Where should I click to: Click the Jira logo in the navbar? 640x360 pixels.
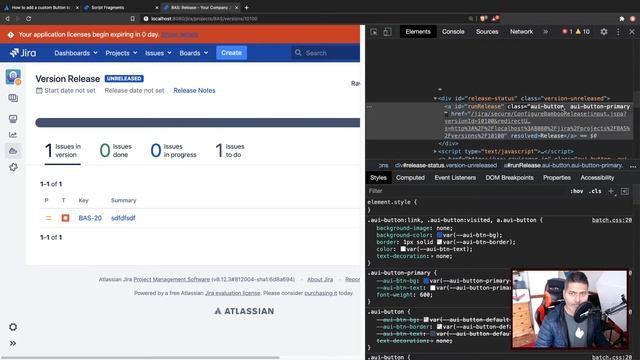[x=23, y=53]
